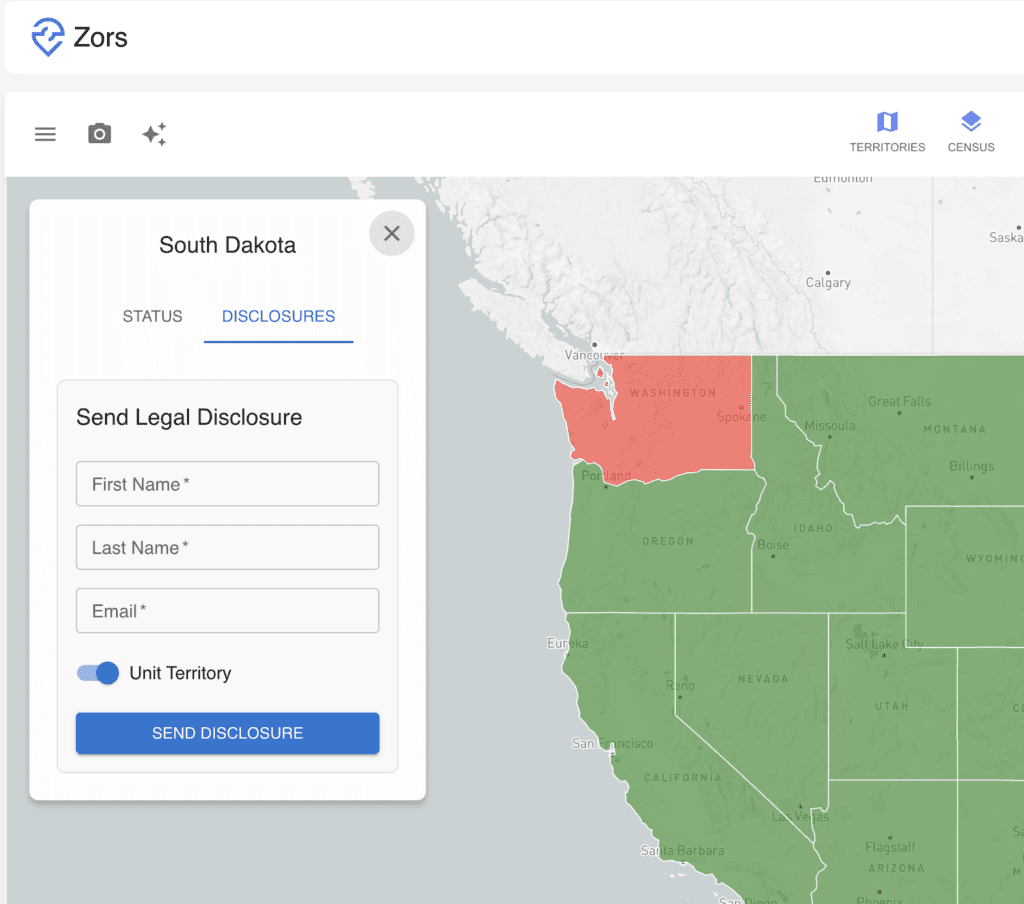Image resolution: width=1024 pixels, height=904 pixels.
Task: Click the First Name input field
Action: pyautogui.click(x=227, y=483)
